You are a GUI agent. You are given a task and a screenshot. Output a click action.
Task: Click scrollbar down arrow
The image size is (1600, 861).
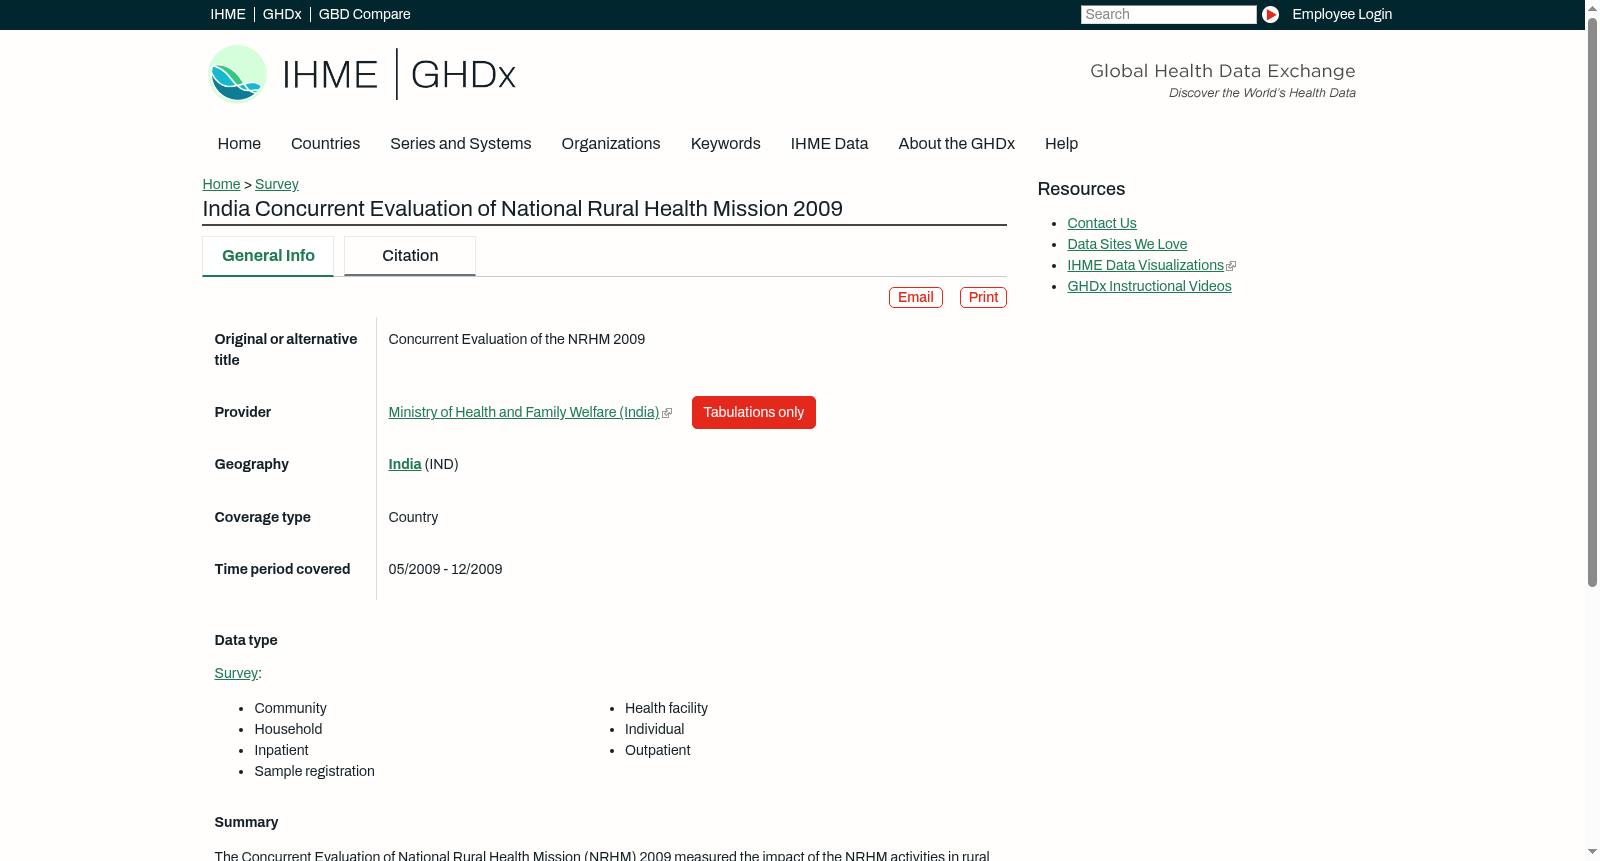(1592, 852)
